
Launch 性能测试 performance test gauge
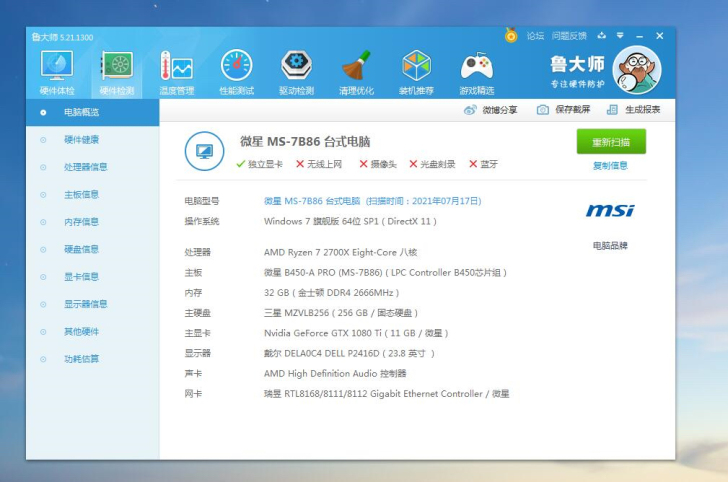click(236, 73)
